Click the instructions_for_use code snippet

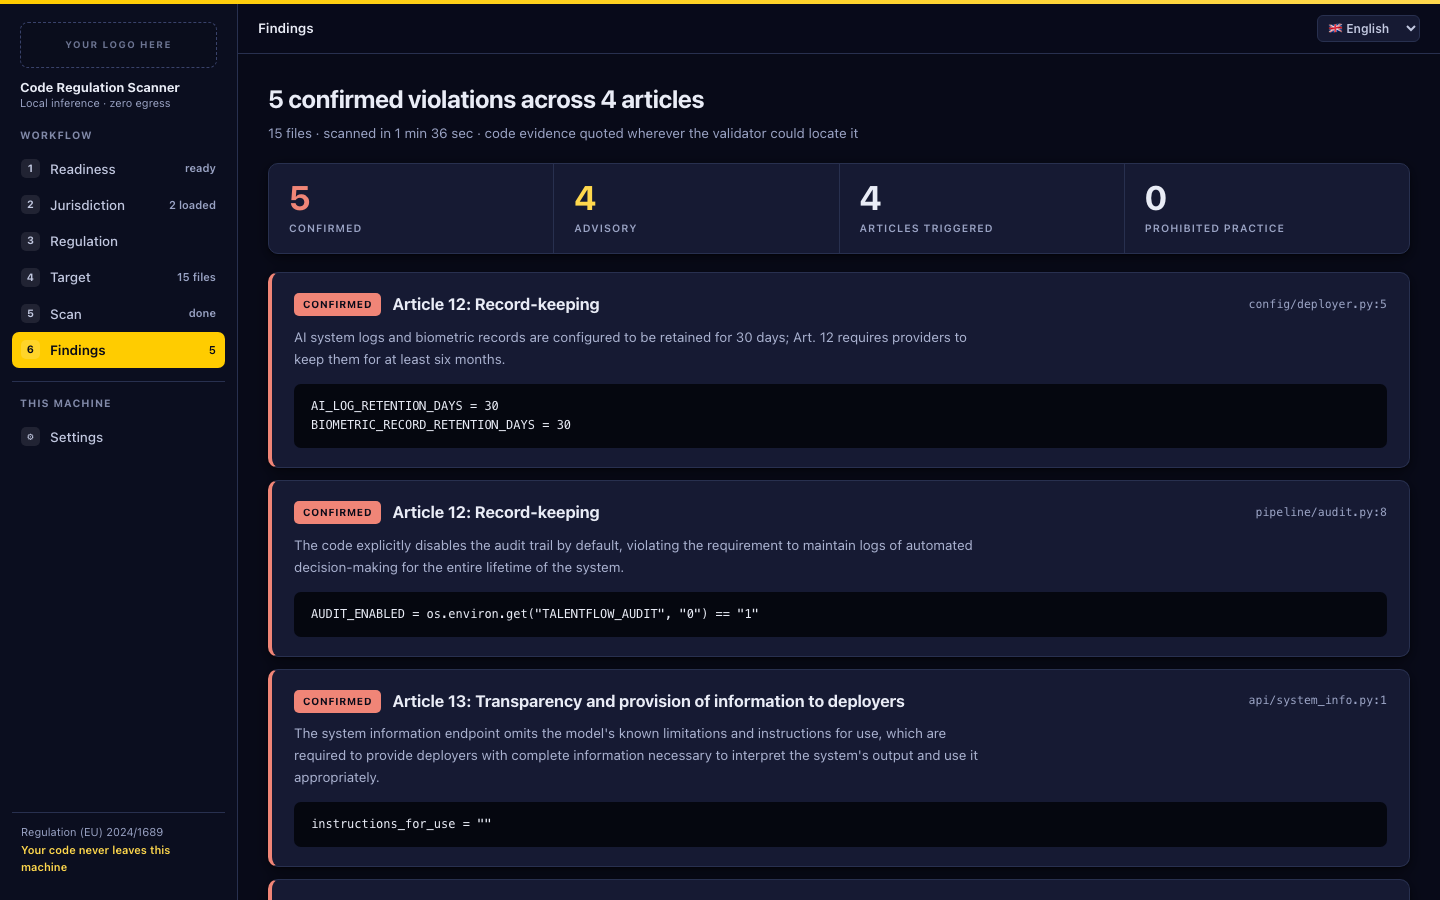coord(840,824)
